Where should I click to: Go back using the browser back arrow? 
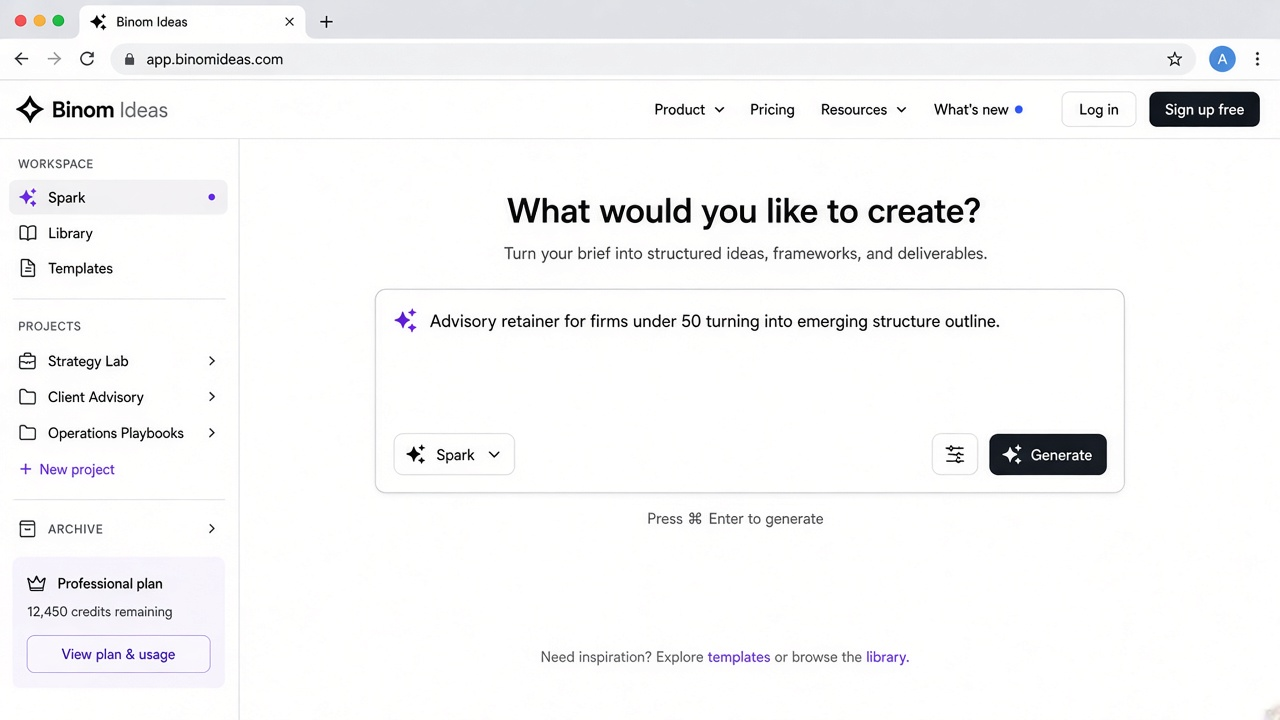(x=22, y=59)
